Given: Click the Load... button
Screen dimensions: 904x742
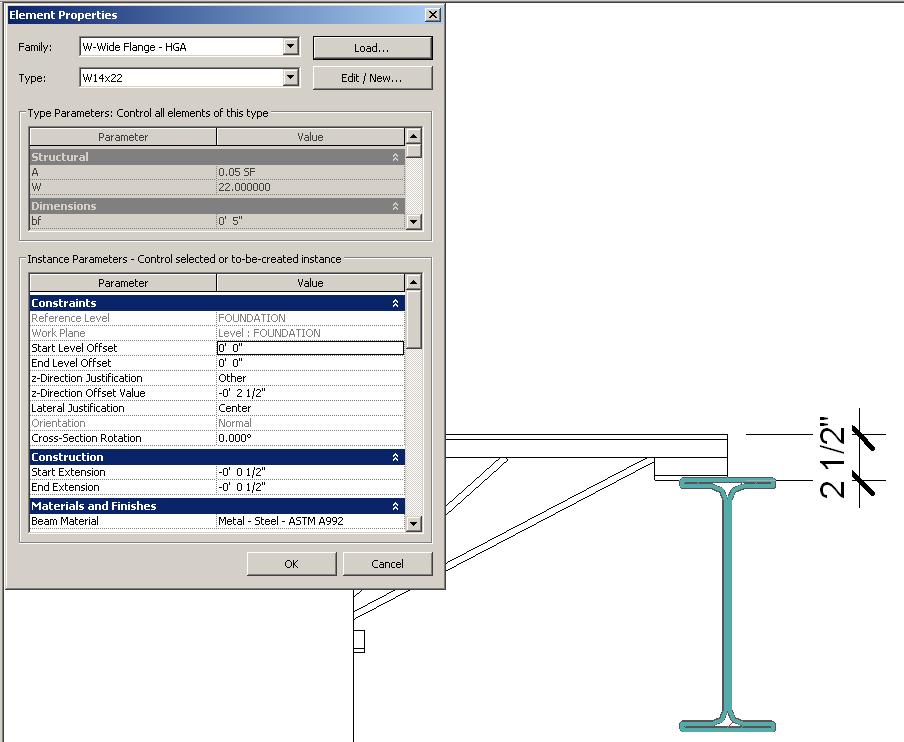Looking at the screenshot, I should pos(372,48).
